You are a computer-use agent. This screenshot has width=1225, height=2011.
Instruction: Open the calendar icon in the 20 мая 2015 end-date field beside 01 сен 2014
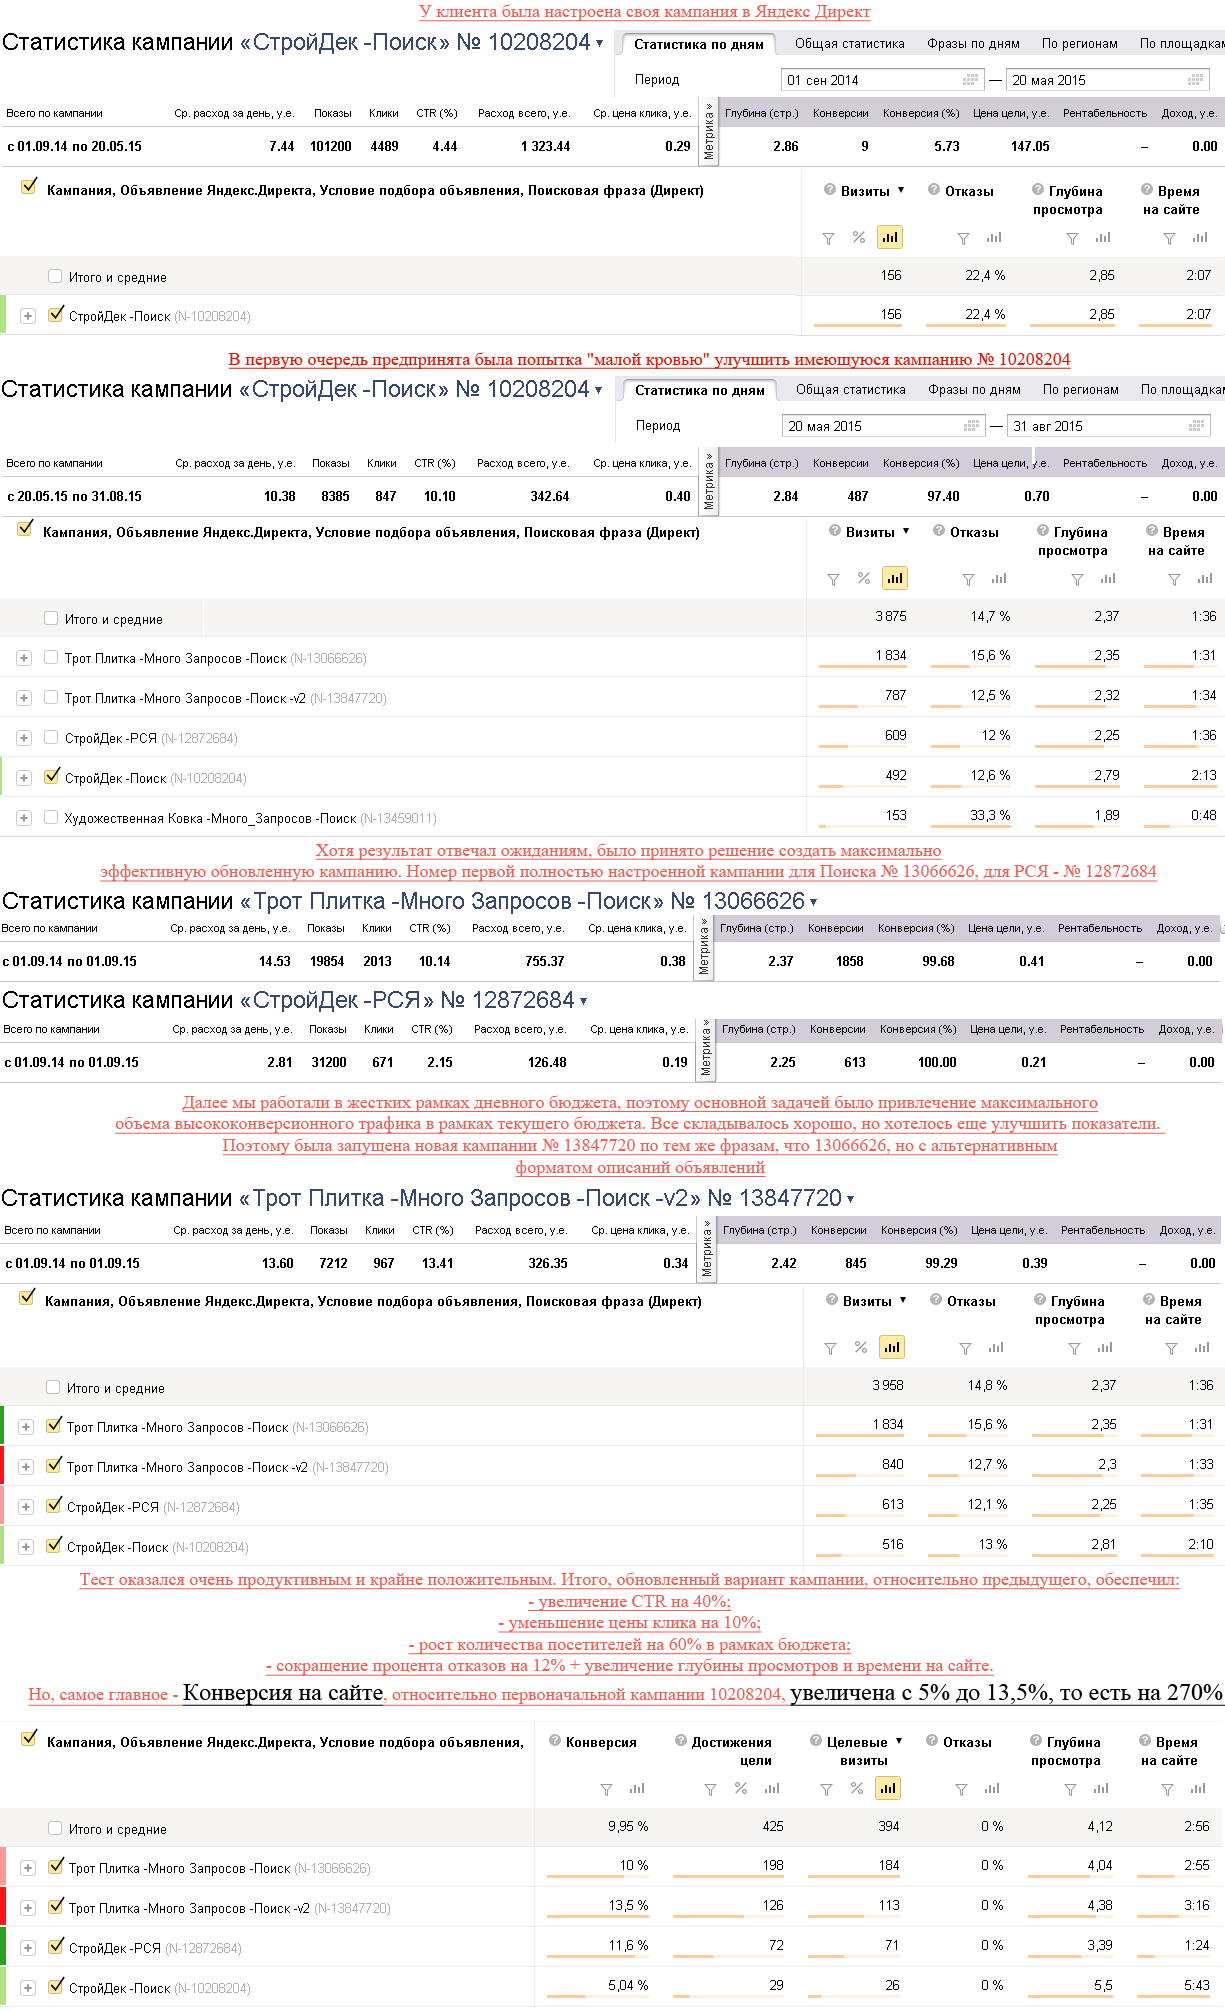coord(1195,80)
